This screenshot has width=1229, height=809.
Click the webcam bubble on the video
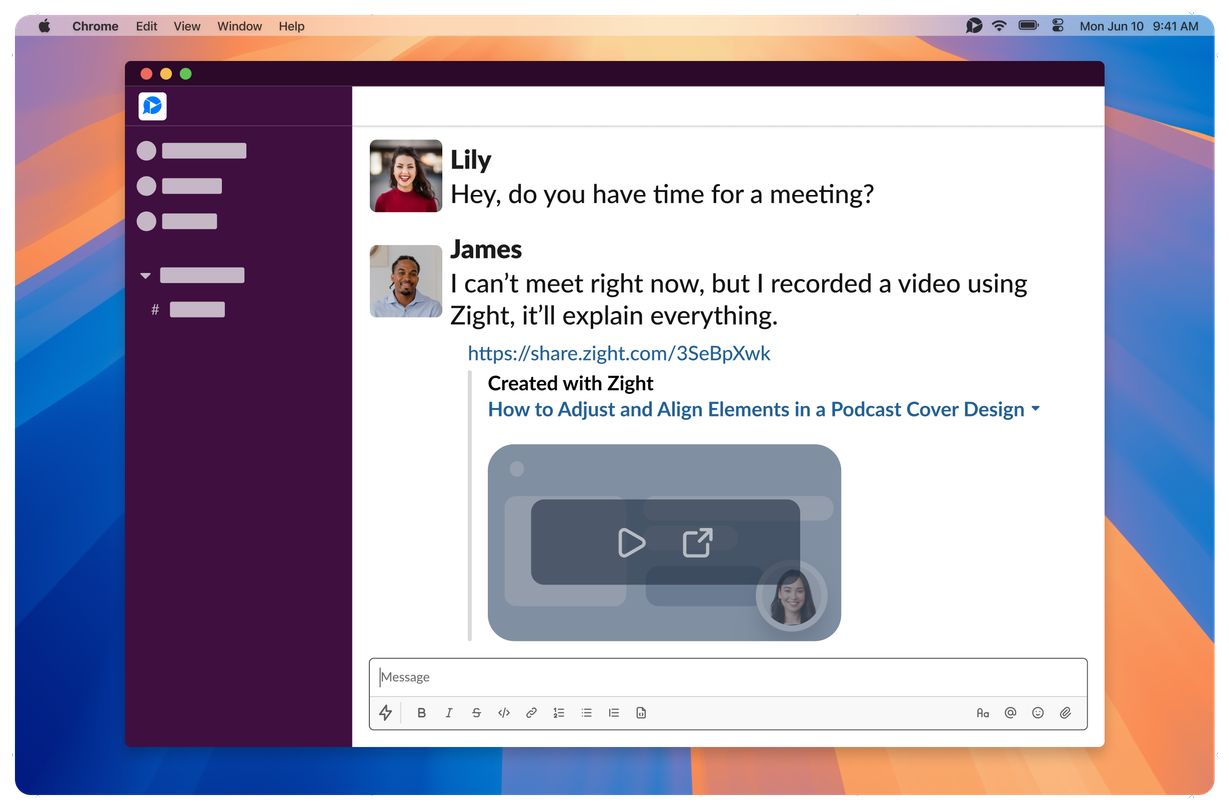pos(791,596)
